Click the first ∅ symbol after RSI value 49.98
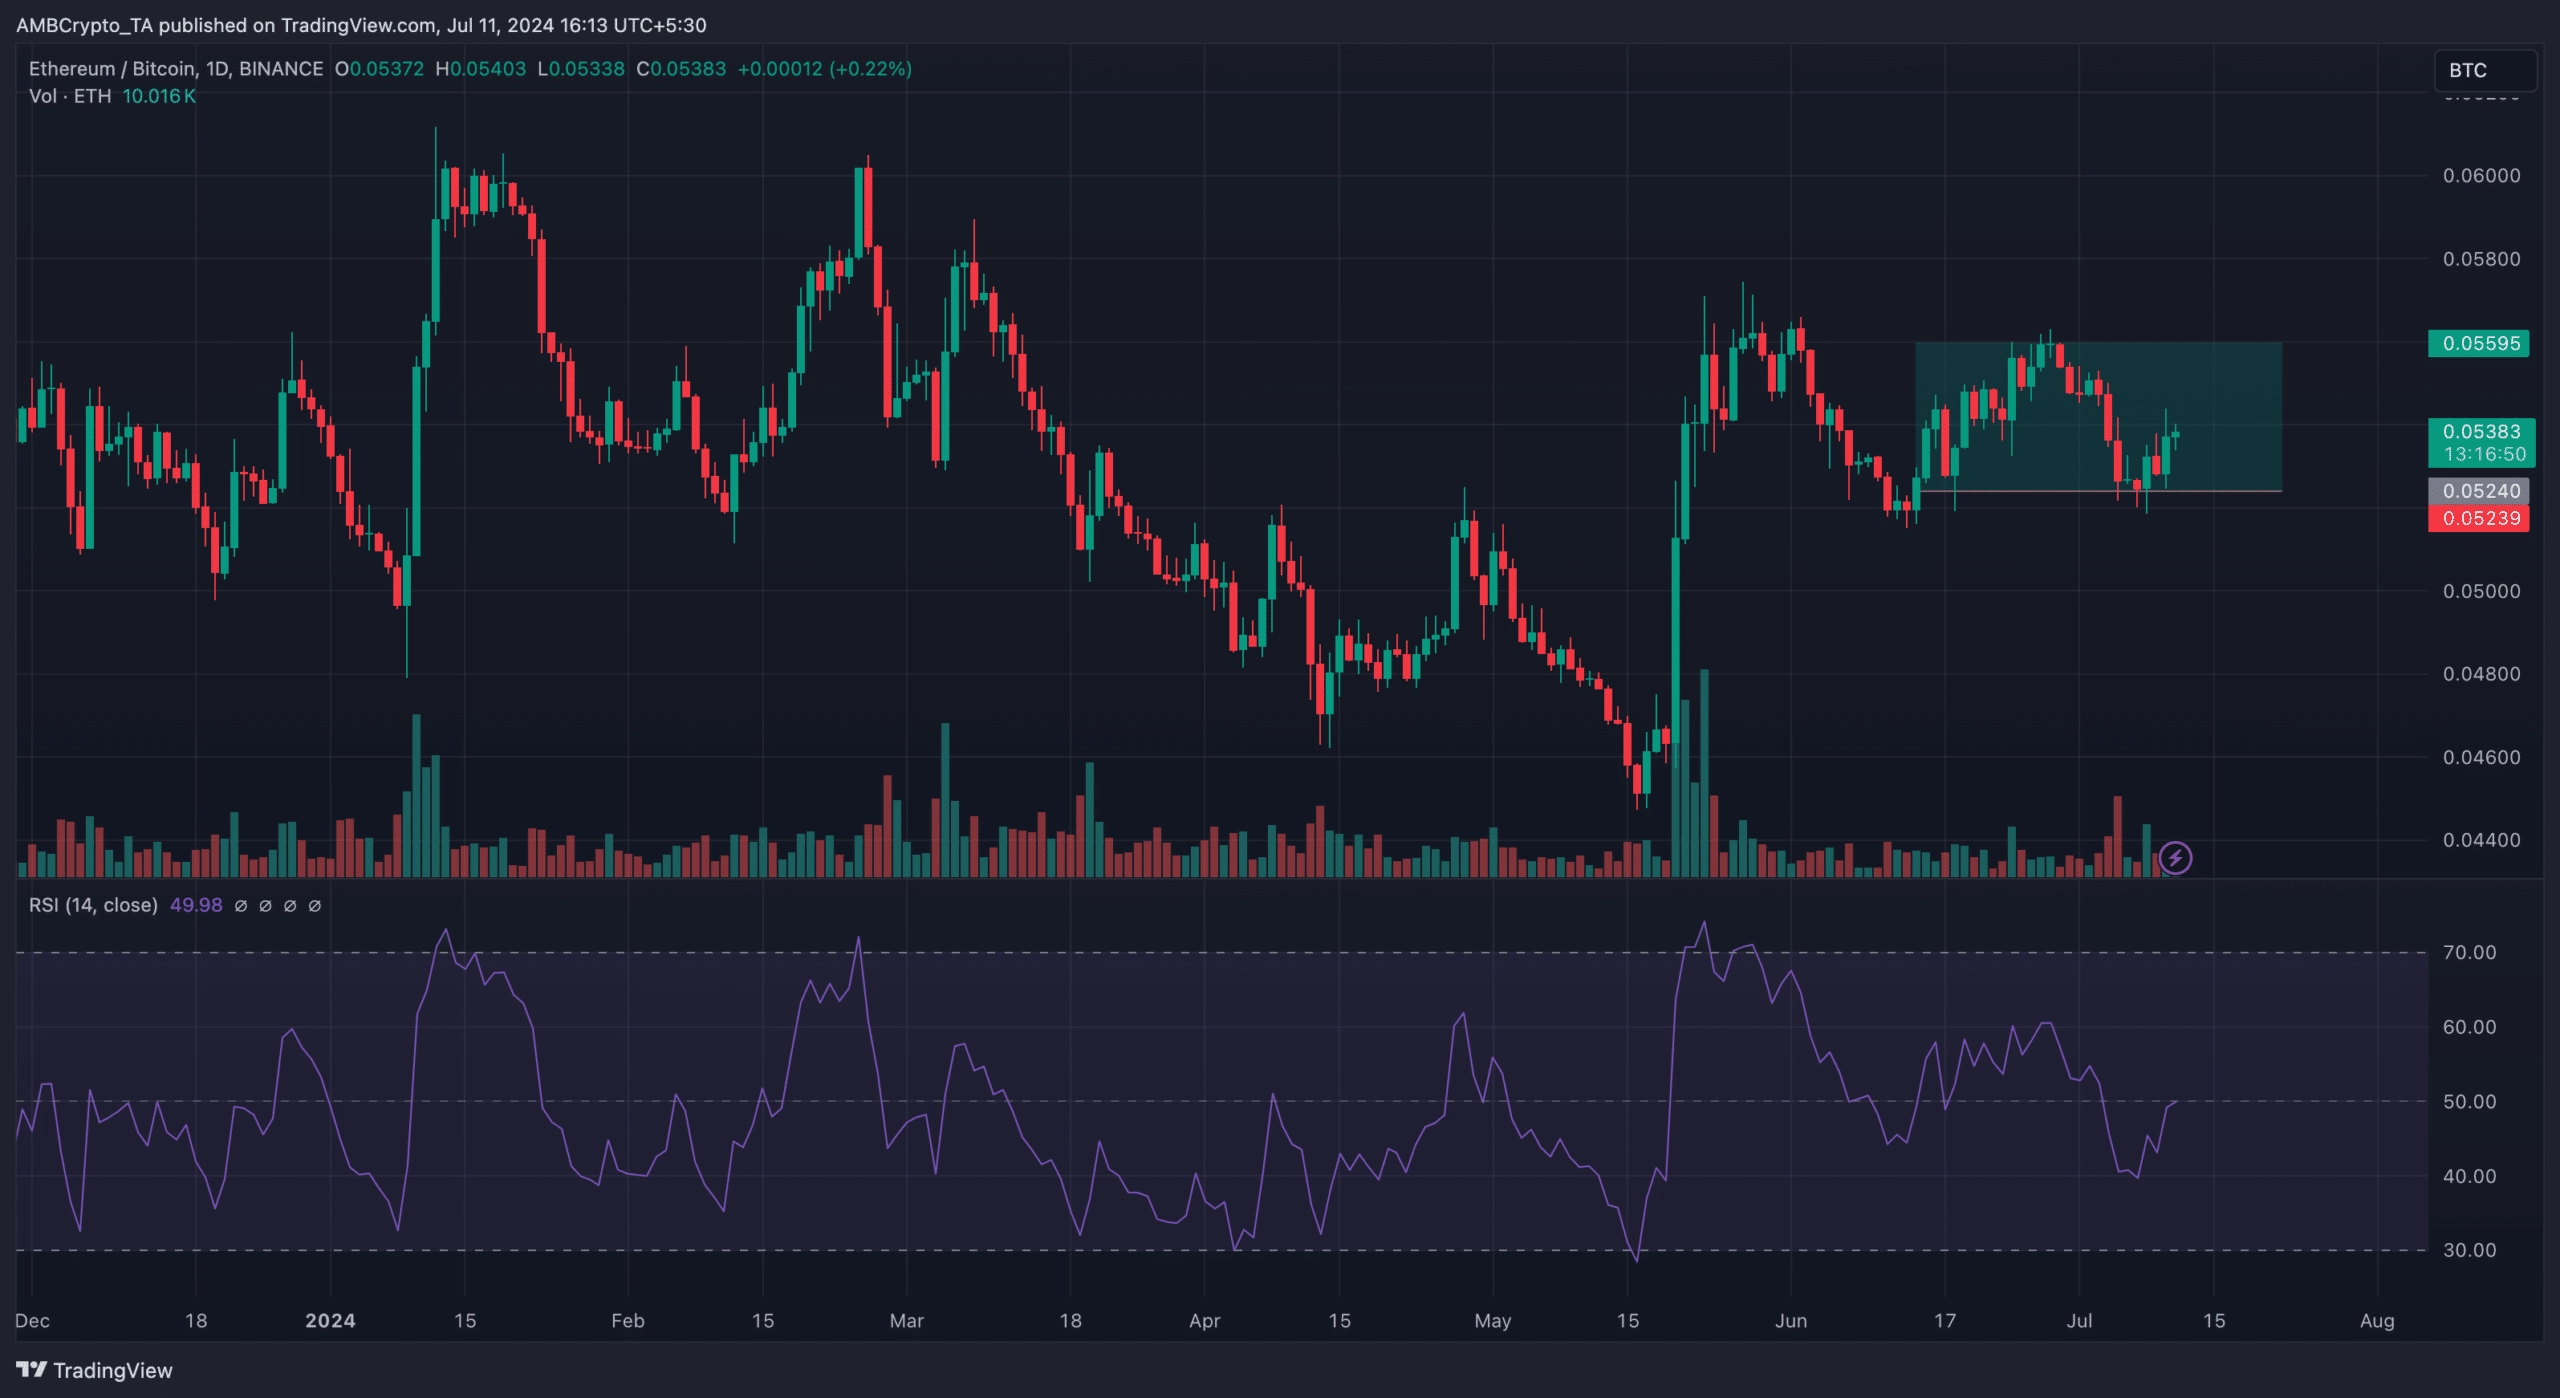Image resolution: width=2560 pixels, height=1398 pixels. click(x=241, y=906)
